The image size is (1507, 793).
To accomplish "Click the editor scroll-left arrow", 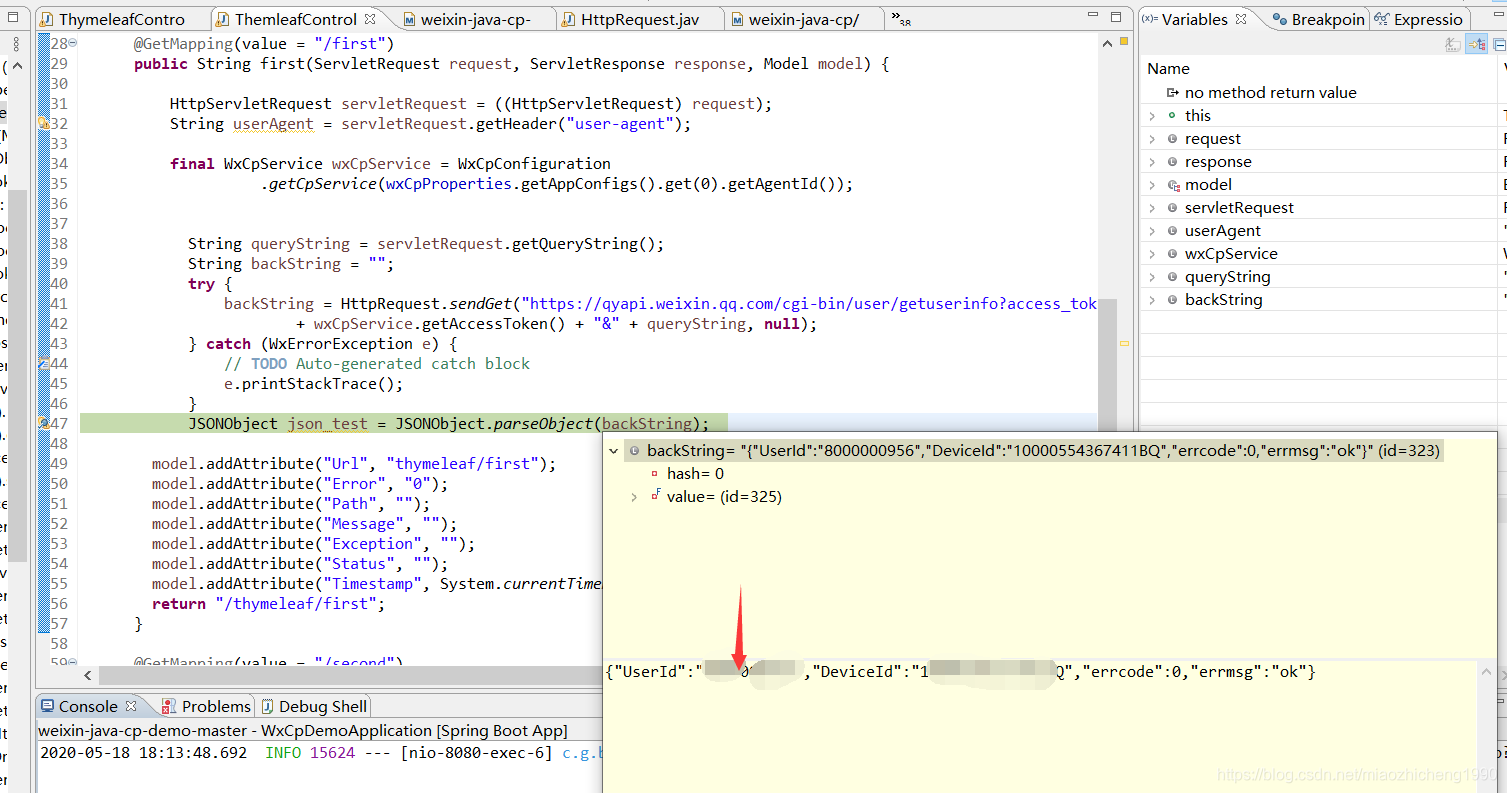I will pyautogui.click(x=89, y=676).
